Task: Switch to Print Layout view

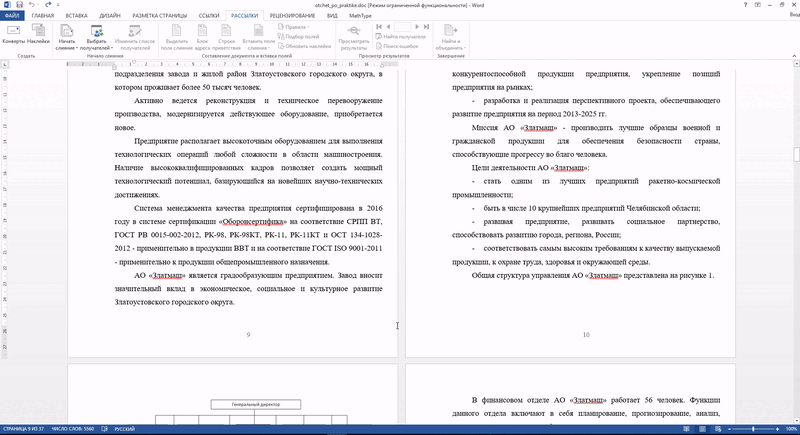Action: tap(703, 429)
